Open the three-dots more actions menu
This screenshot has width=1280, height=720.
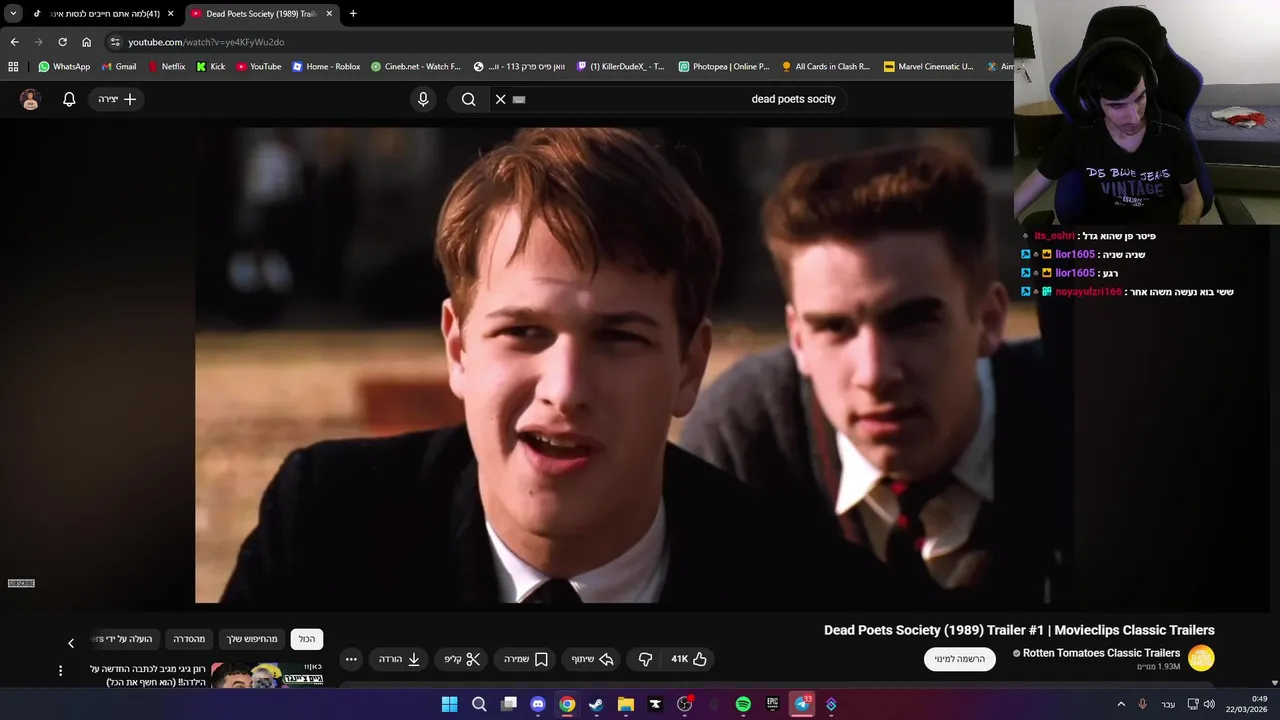[351, 659]
